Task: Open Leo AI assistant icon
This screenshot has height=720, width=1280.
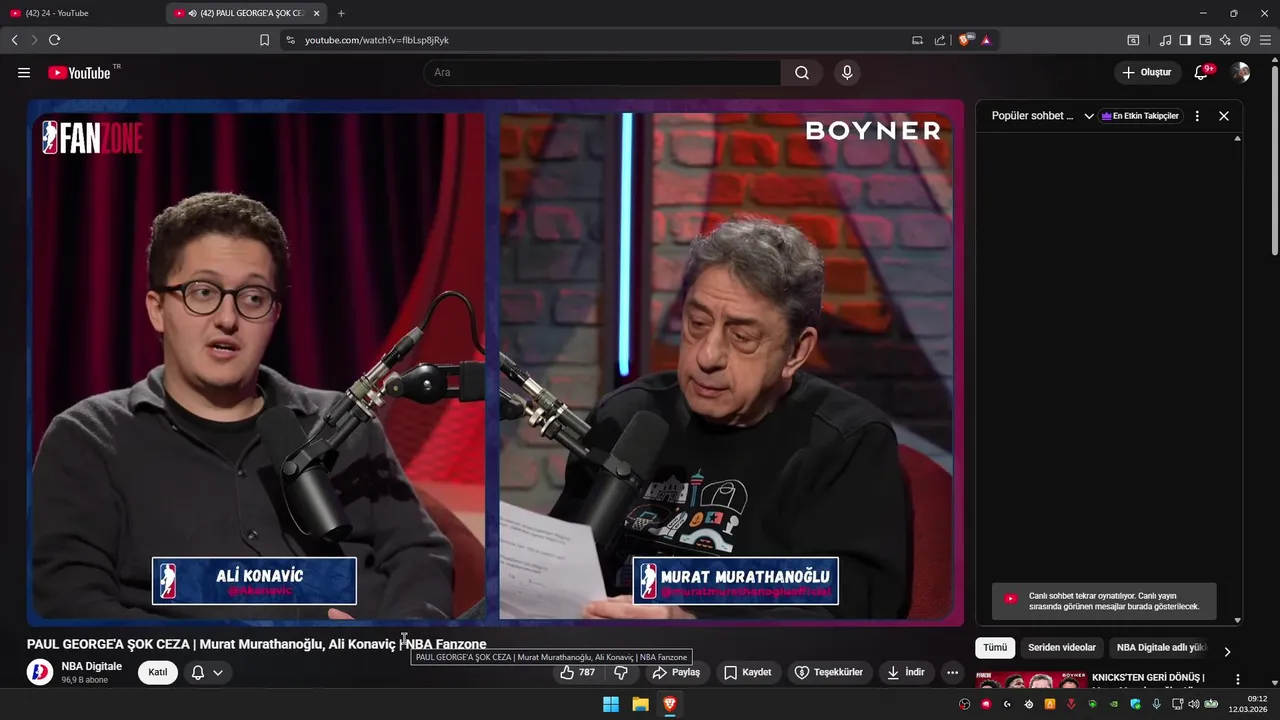Action: click(1225, 40)
